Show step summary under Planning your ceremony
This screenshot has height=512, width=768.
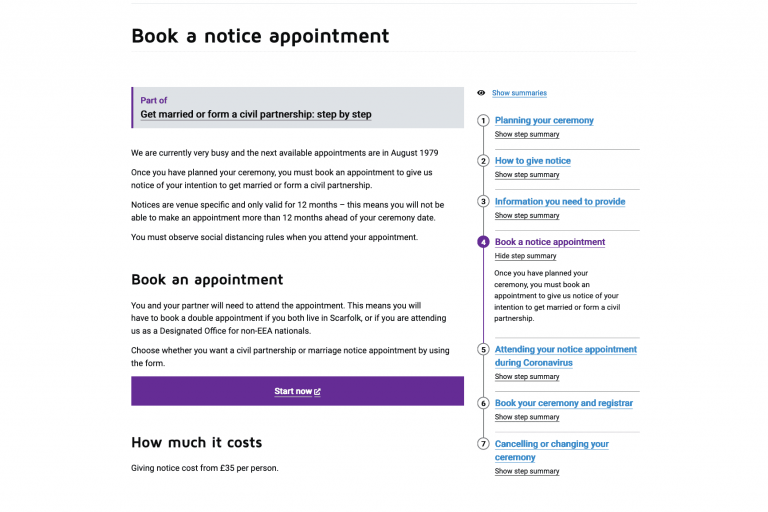(527, 134)
